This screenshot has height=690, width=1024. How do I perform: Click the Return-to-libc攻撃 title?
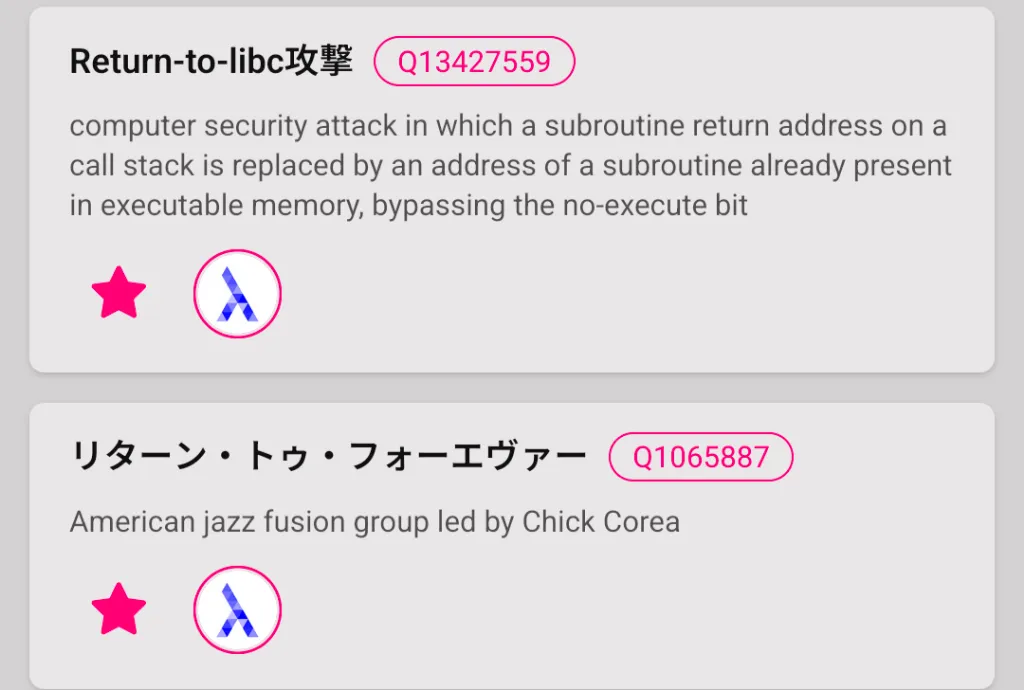tap(211, 62)
